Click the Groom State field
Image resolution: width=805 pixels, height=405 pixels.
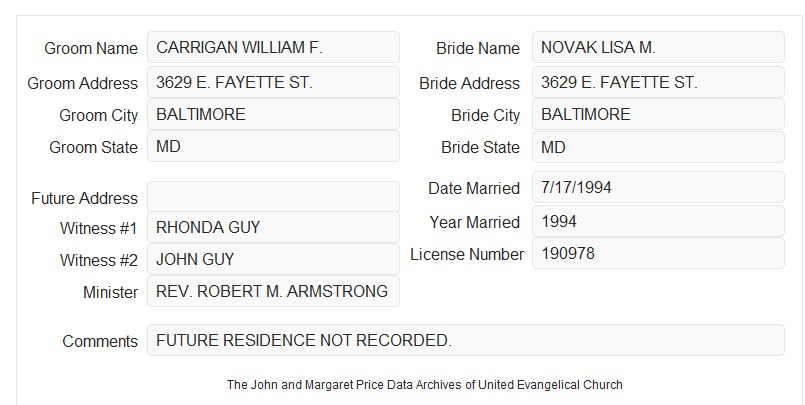point(273,146)
